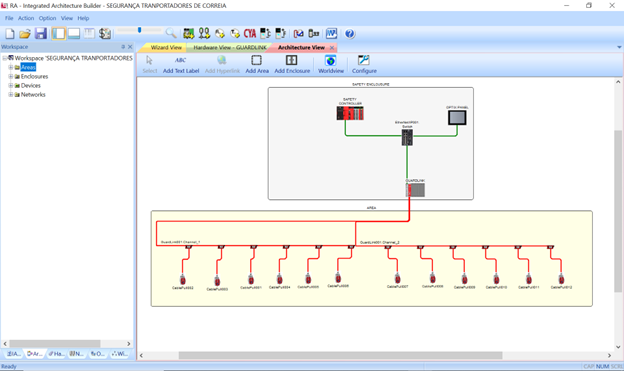Select the Networks tree item
The height and width of the screenshot is (371, 624).
click(33, 95)
